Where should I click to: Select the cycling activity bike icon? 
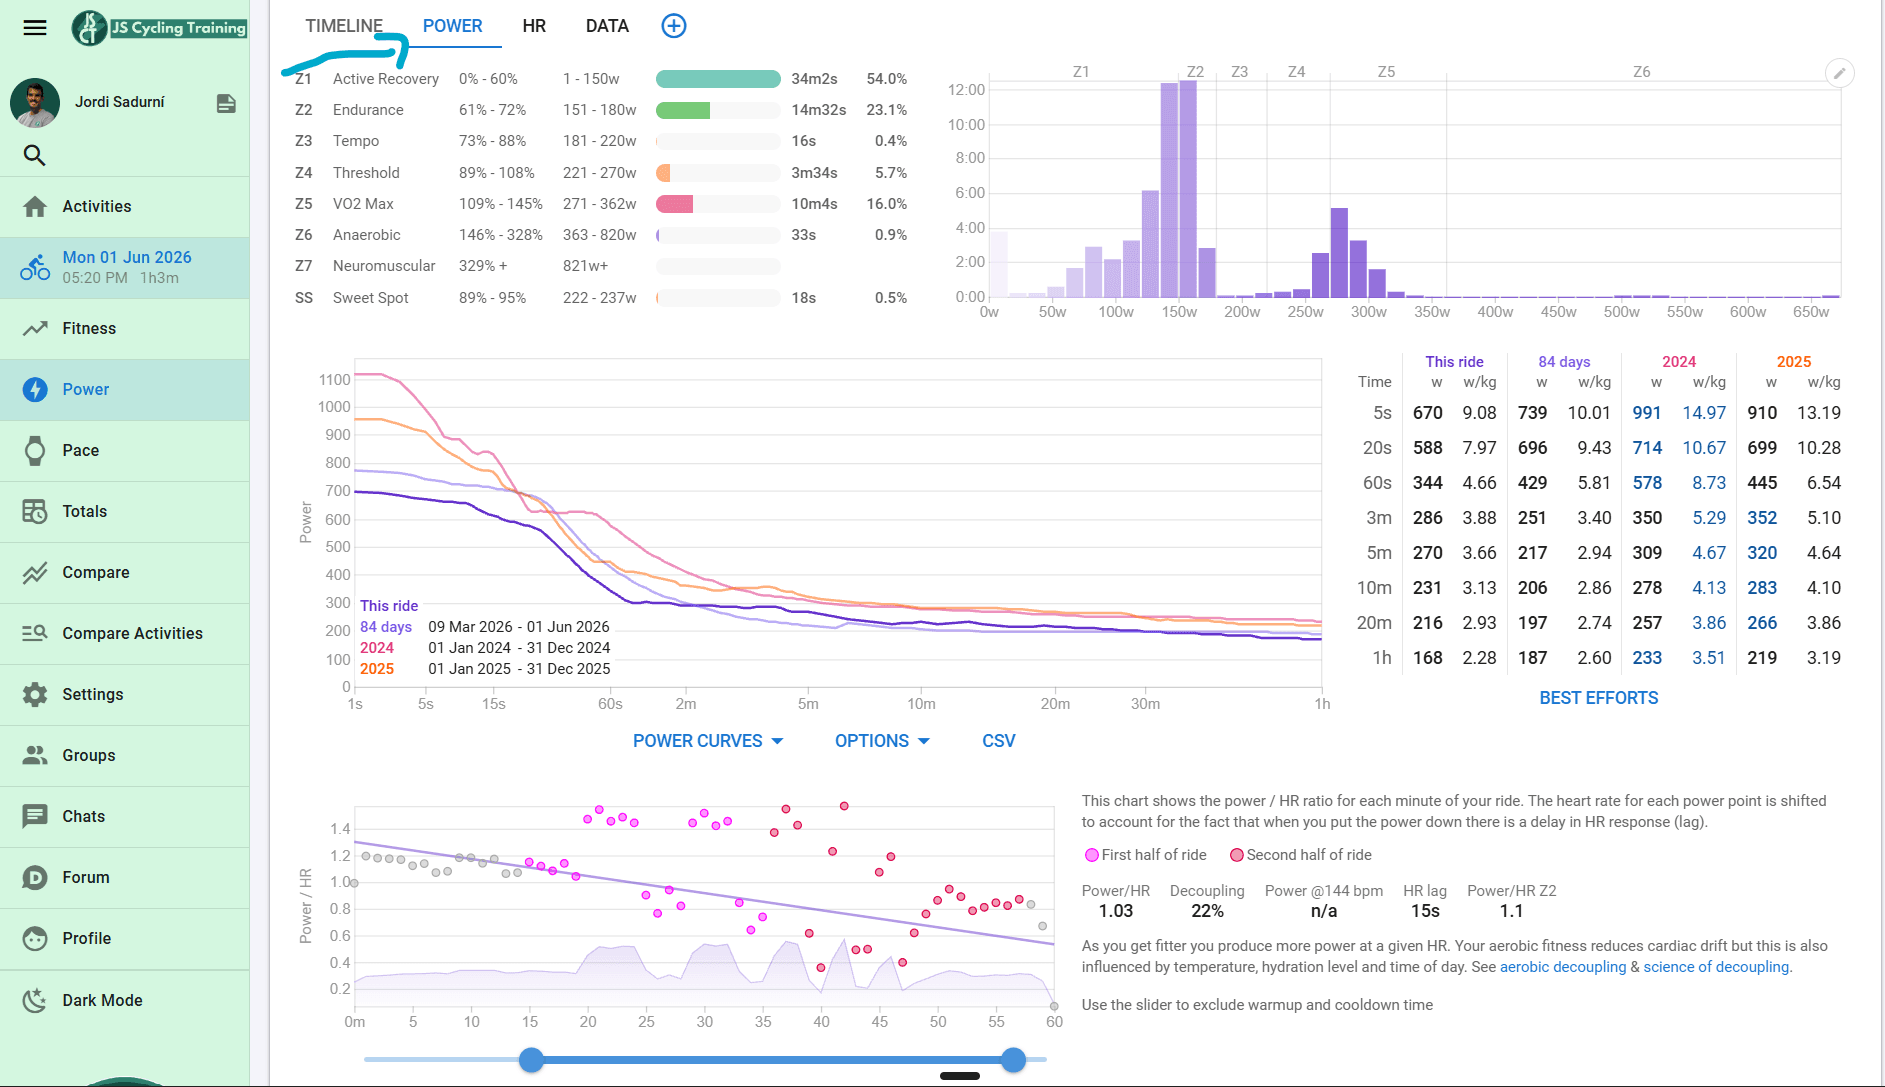point(35,267)
